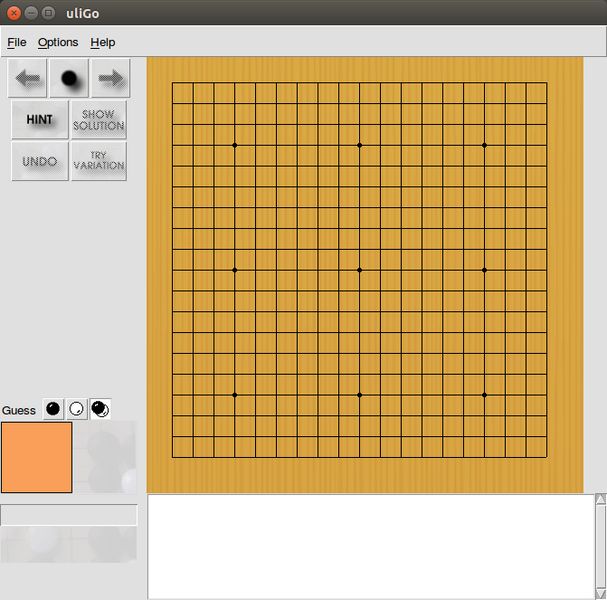Click the HINT button
Image resolution: width=607 pixels, height=600 pixels.
[x=40, y=120]
